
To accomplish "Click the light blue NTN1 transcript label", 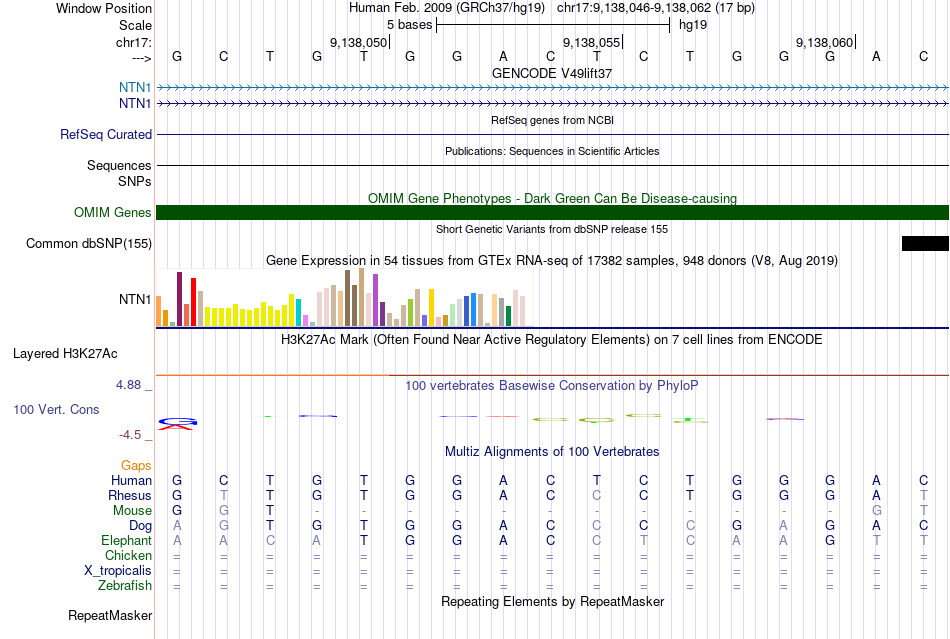I will click(x=135, y=88).
